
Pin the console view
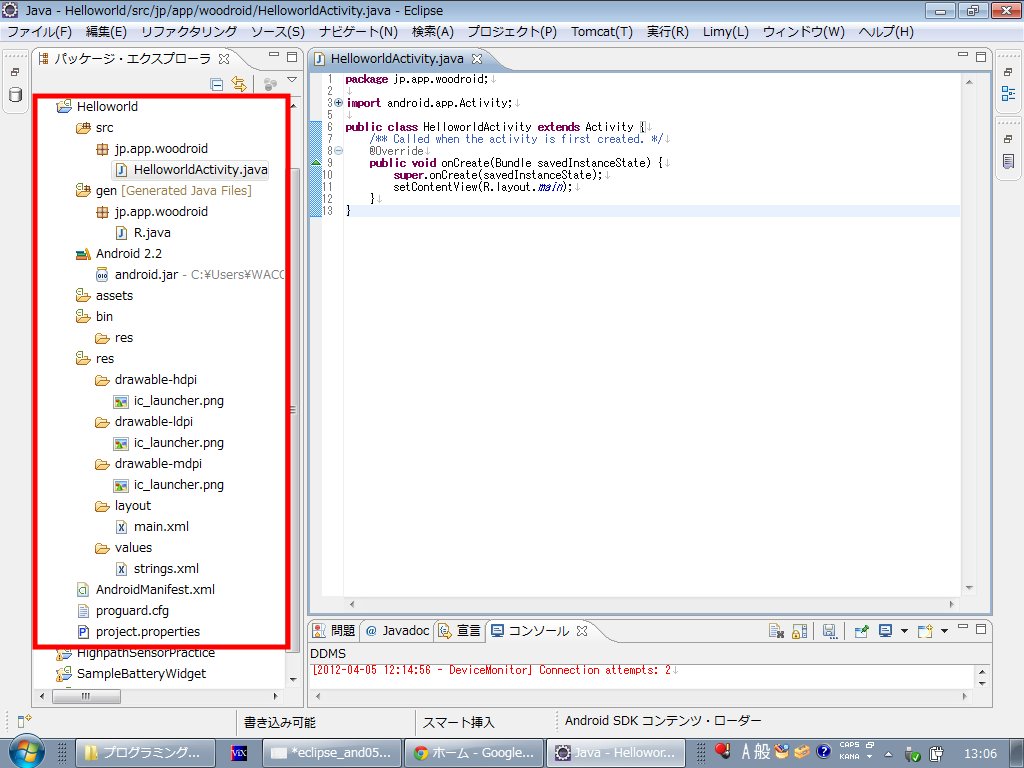[861, 631]
